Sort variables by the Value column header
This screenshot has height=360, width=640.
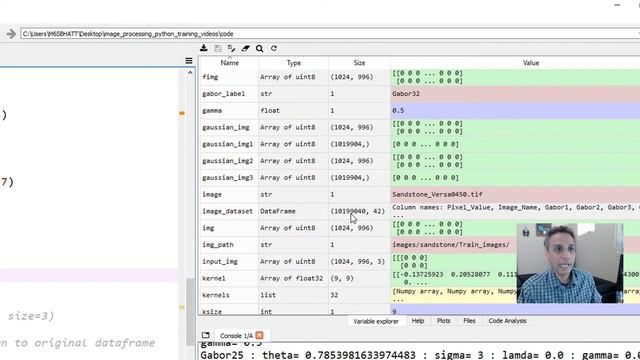[x=531, y=63]
